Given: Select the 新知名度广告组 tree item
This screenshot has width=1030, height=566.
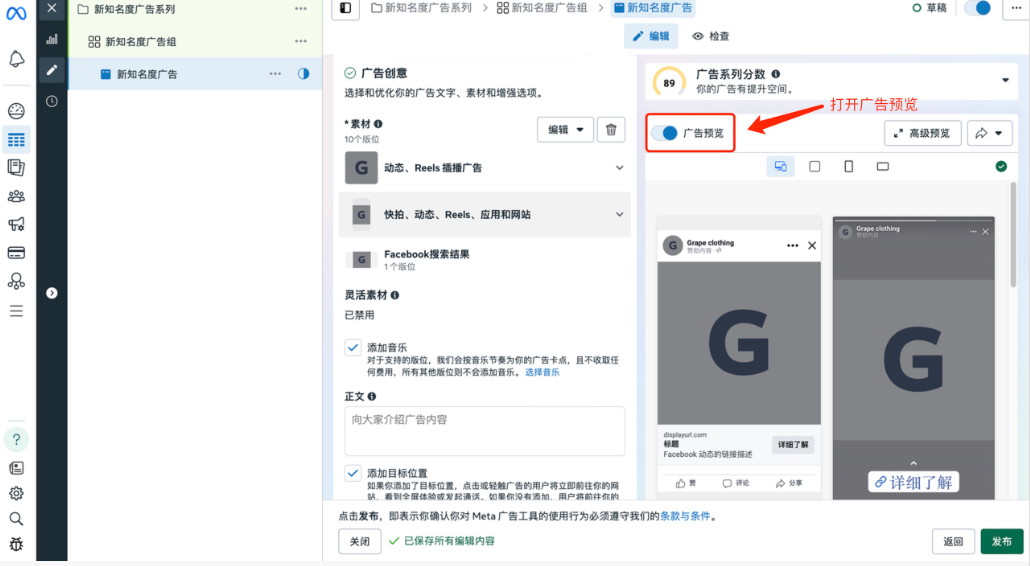Looking at the screenshot, I should pos(140,42).
